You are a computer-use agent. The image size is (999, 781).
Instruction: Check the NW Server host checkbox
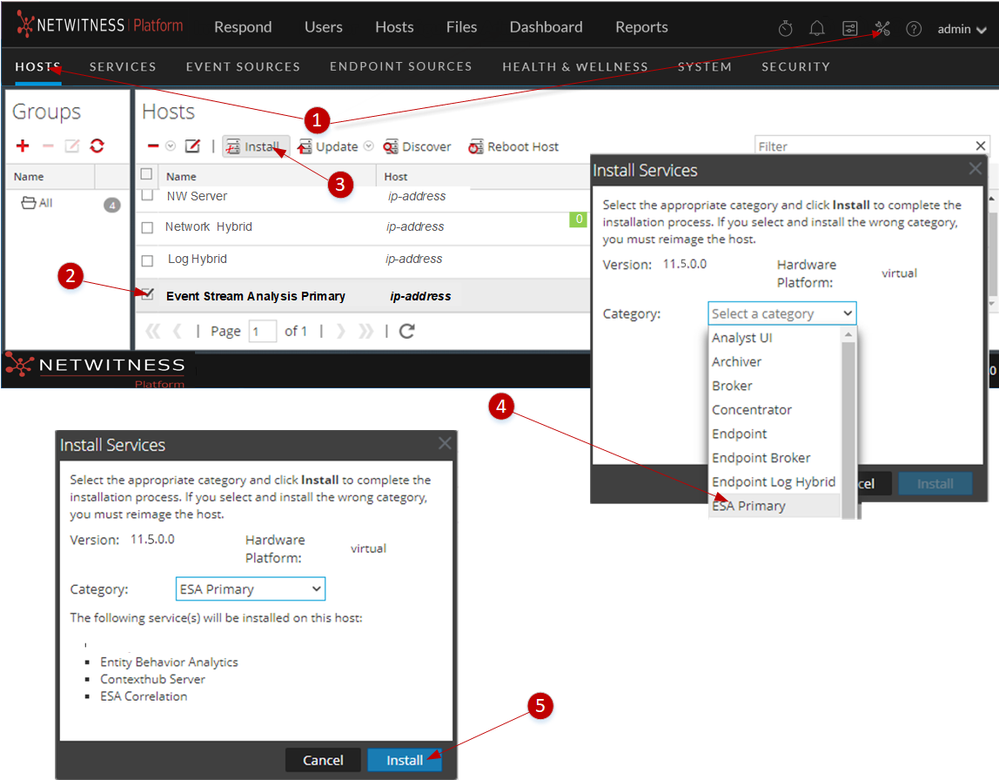click(148, 196)
